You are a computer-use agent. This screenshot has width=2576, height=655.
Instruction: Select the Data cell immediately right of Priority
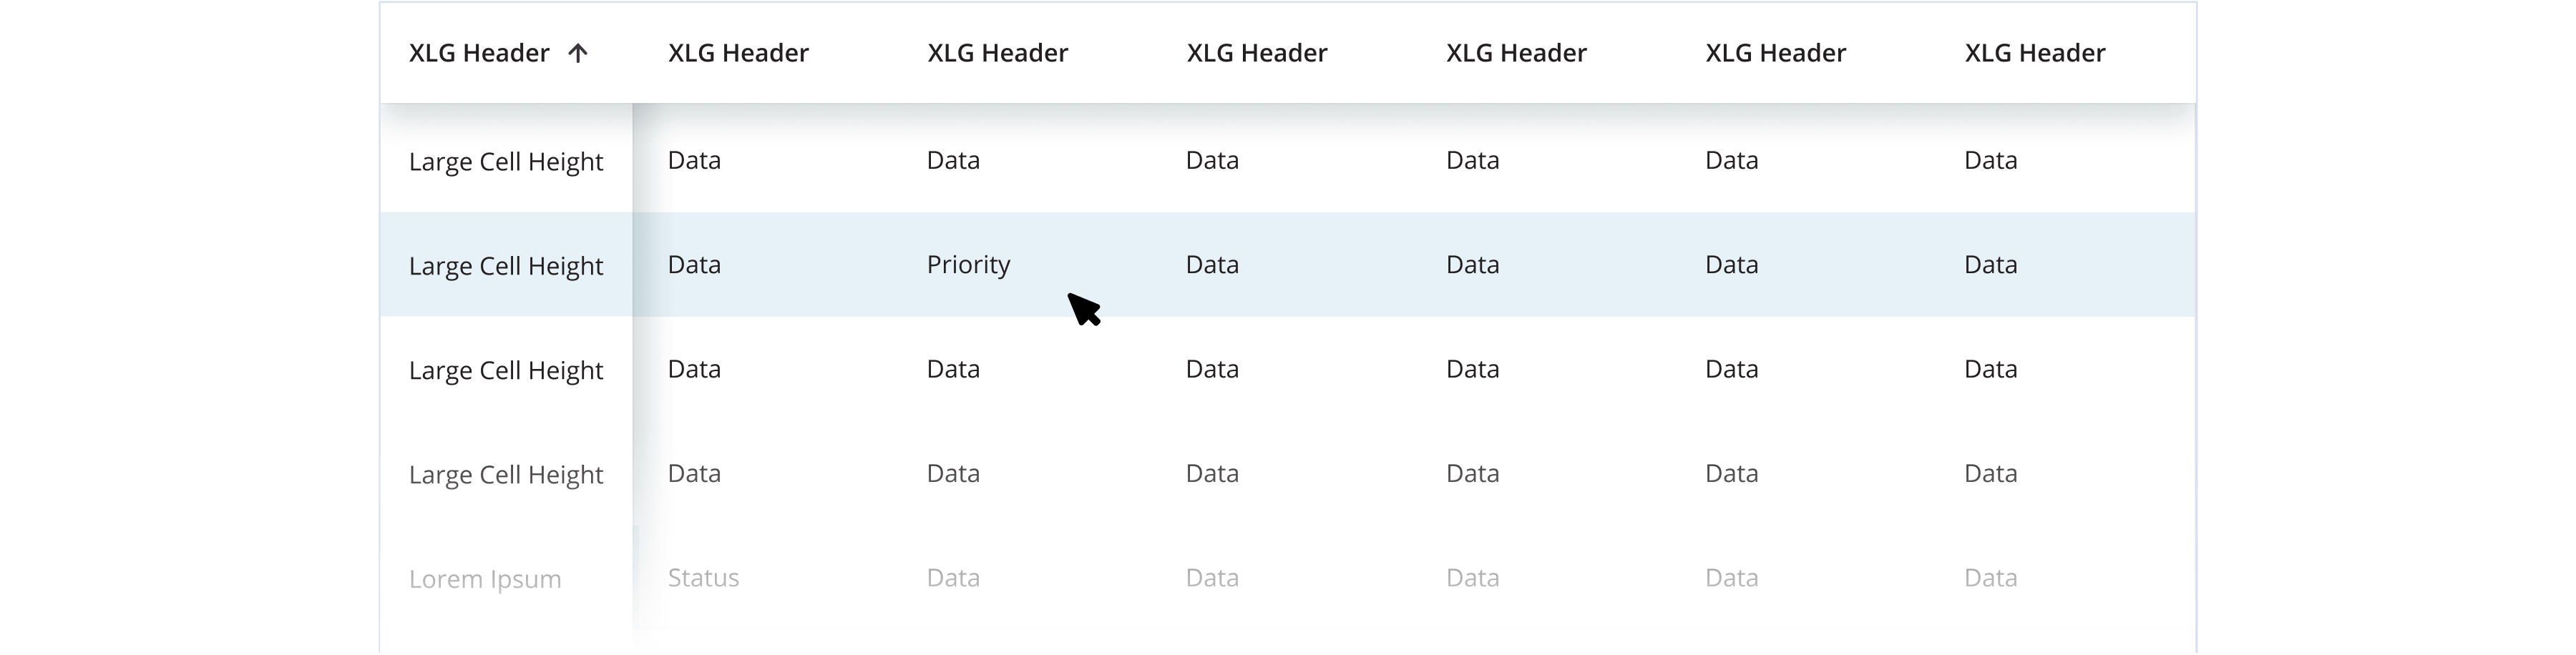tap(1212, 265)
